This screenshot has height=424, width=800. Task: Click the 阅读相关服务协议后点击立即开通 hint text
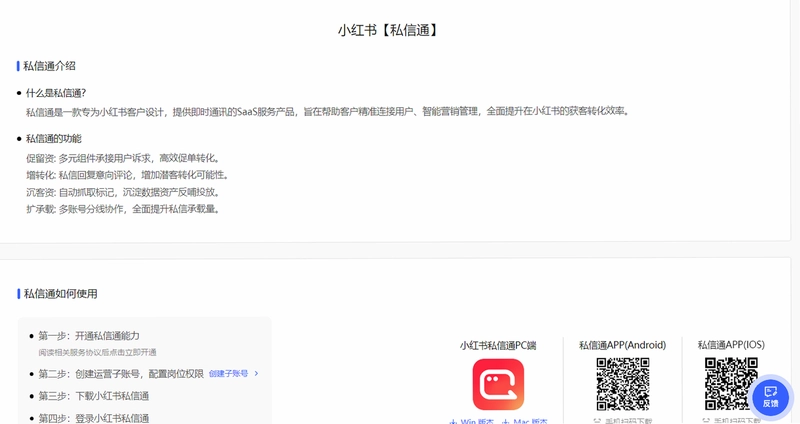click(x=97, y=352)
